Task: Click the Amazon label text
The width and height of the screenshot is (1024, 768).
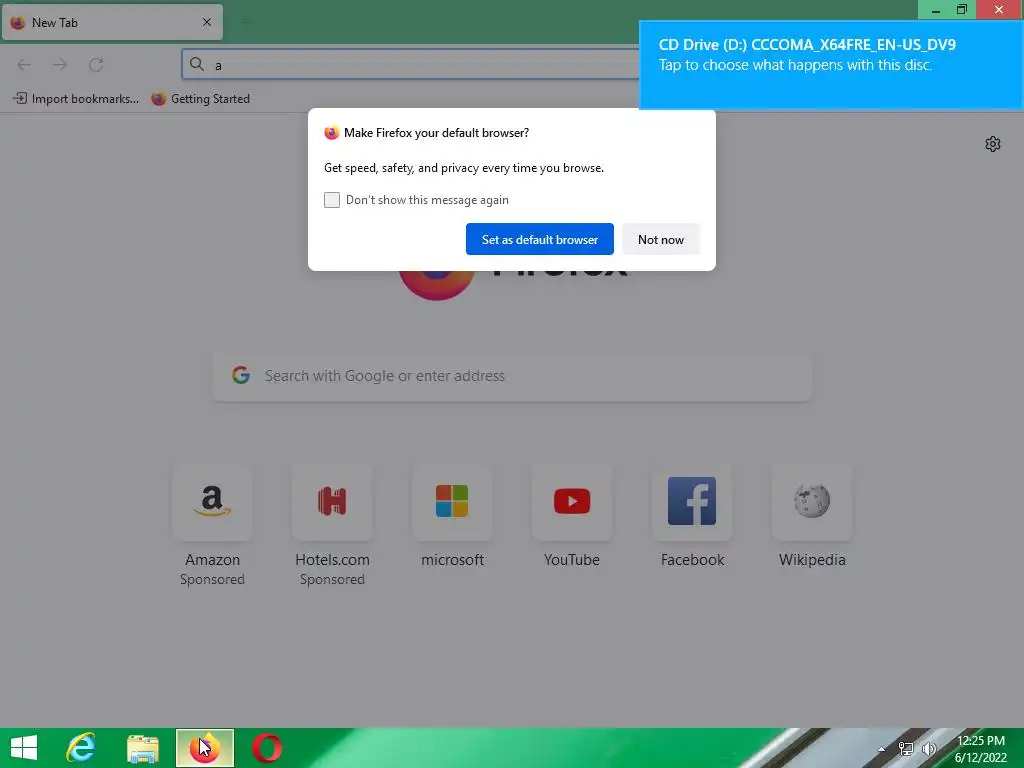Action: [212, 560]
